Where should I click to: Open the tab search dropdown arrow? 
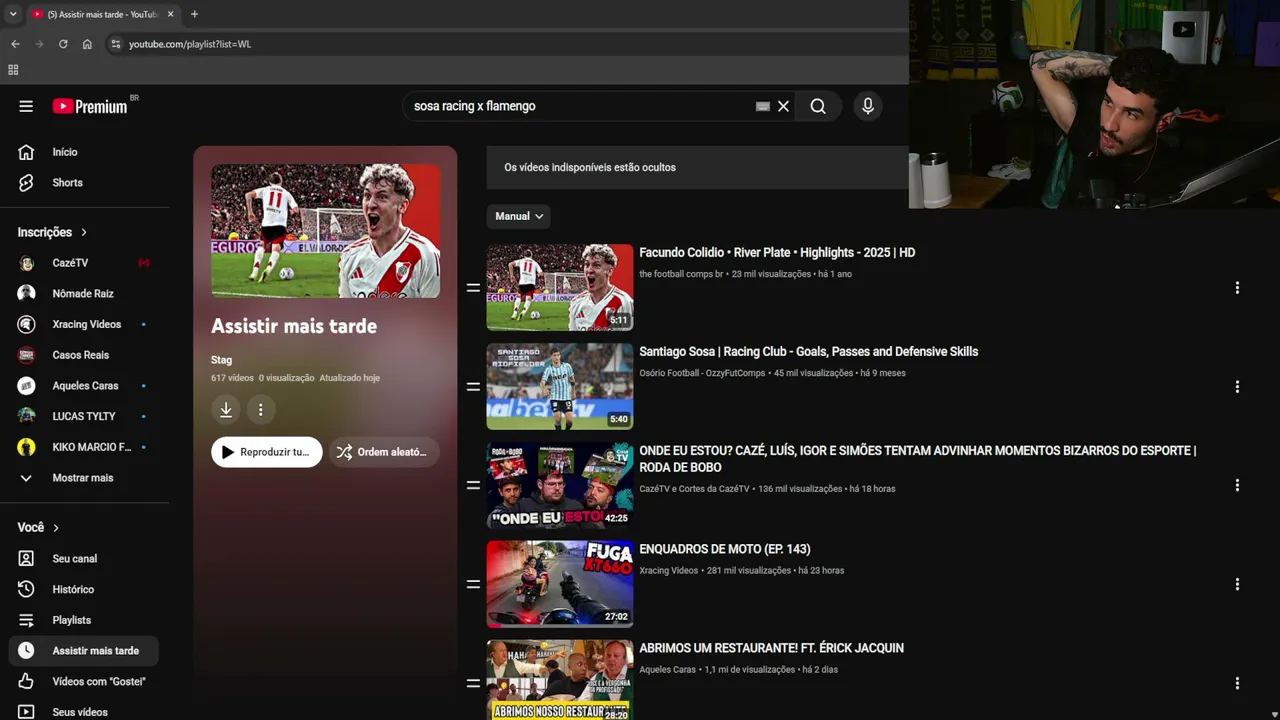pyautogui.click(x=13, y=14)
